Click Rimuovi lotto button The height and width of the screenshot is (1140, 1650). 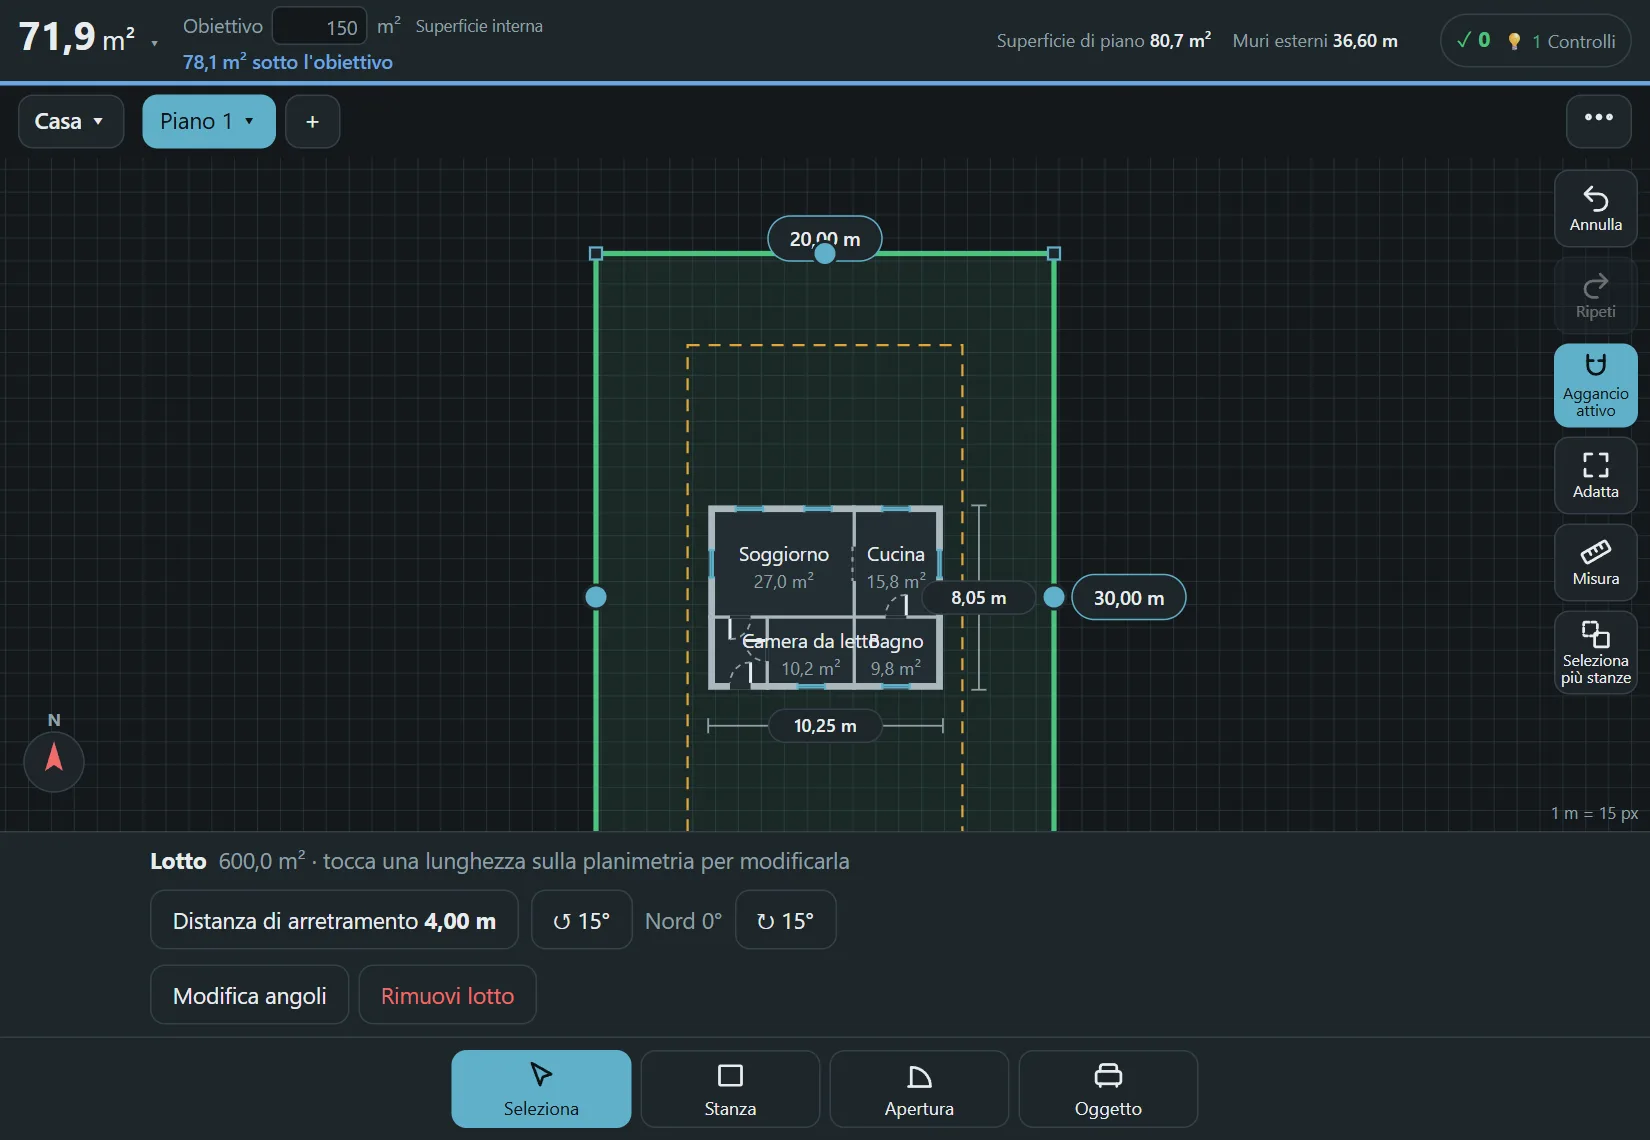coord(447,995)
